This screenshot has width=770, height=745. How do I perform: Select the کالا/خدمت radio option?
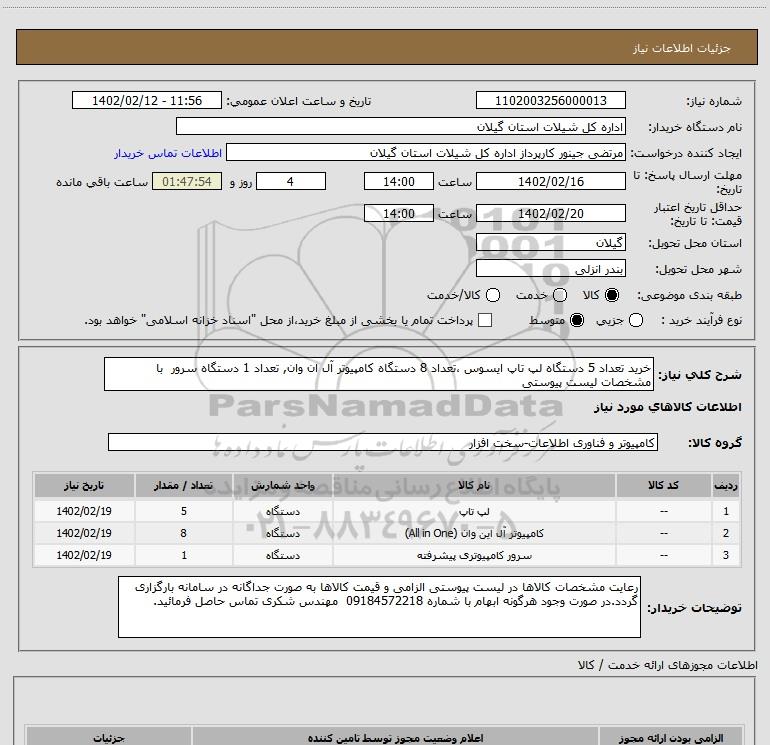click(493, 295)
